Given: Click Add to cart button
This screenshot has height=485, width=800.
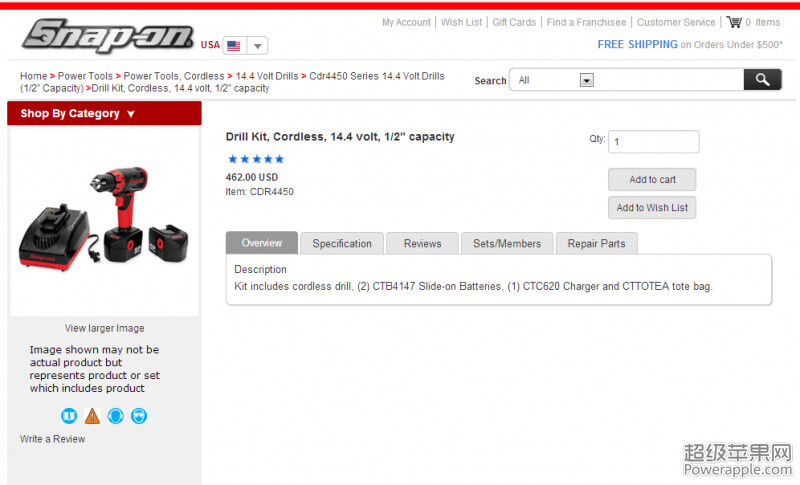Looking at the screenshot, I should coord(652,180).
